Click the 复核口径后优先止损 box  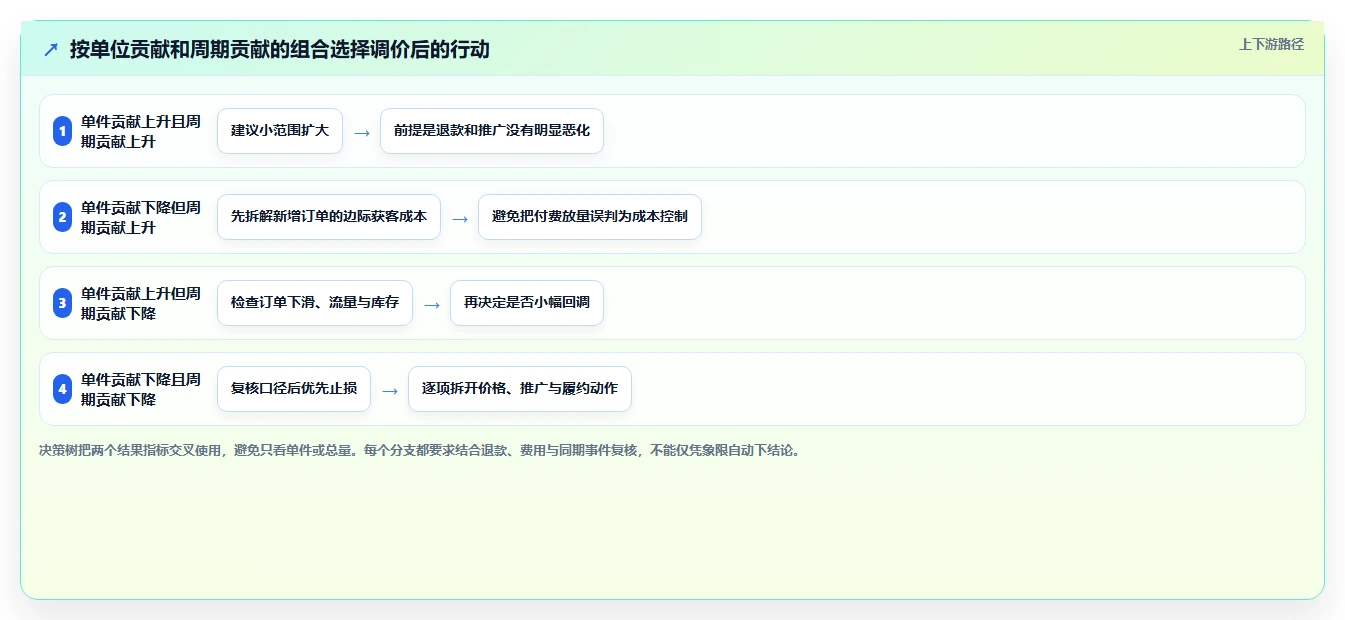[294, 389]
